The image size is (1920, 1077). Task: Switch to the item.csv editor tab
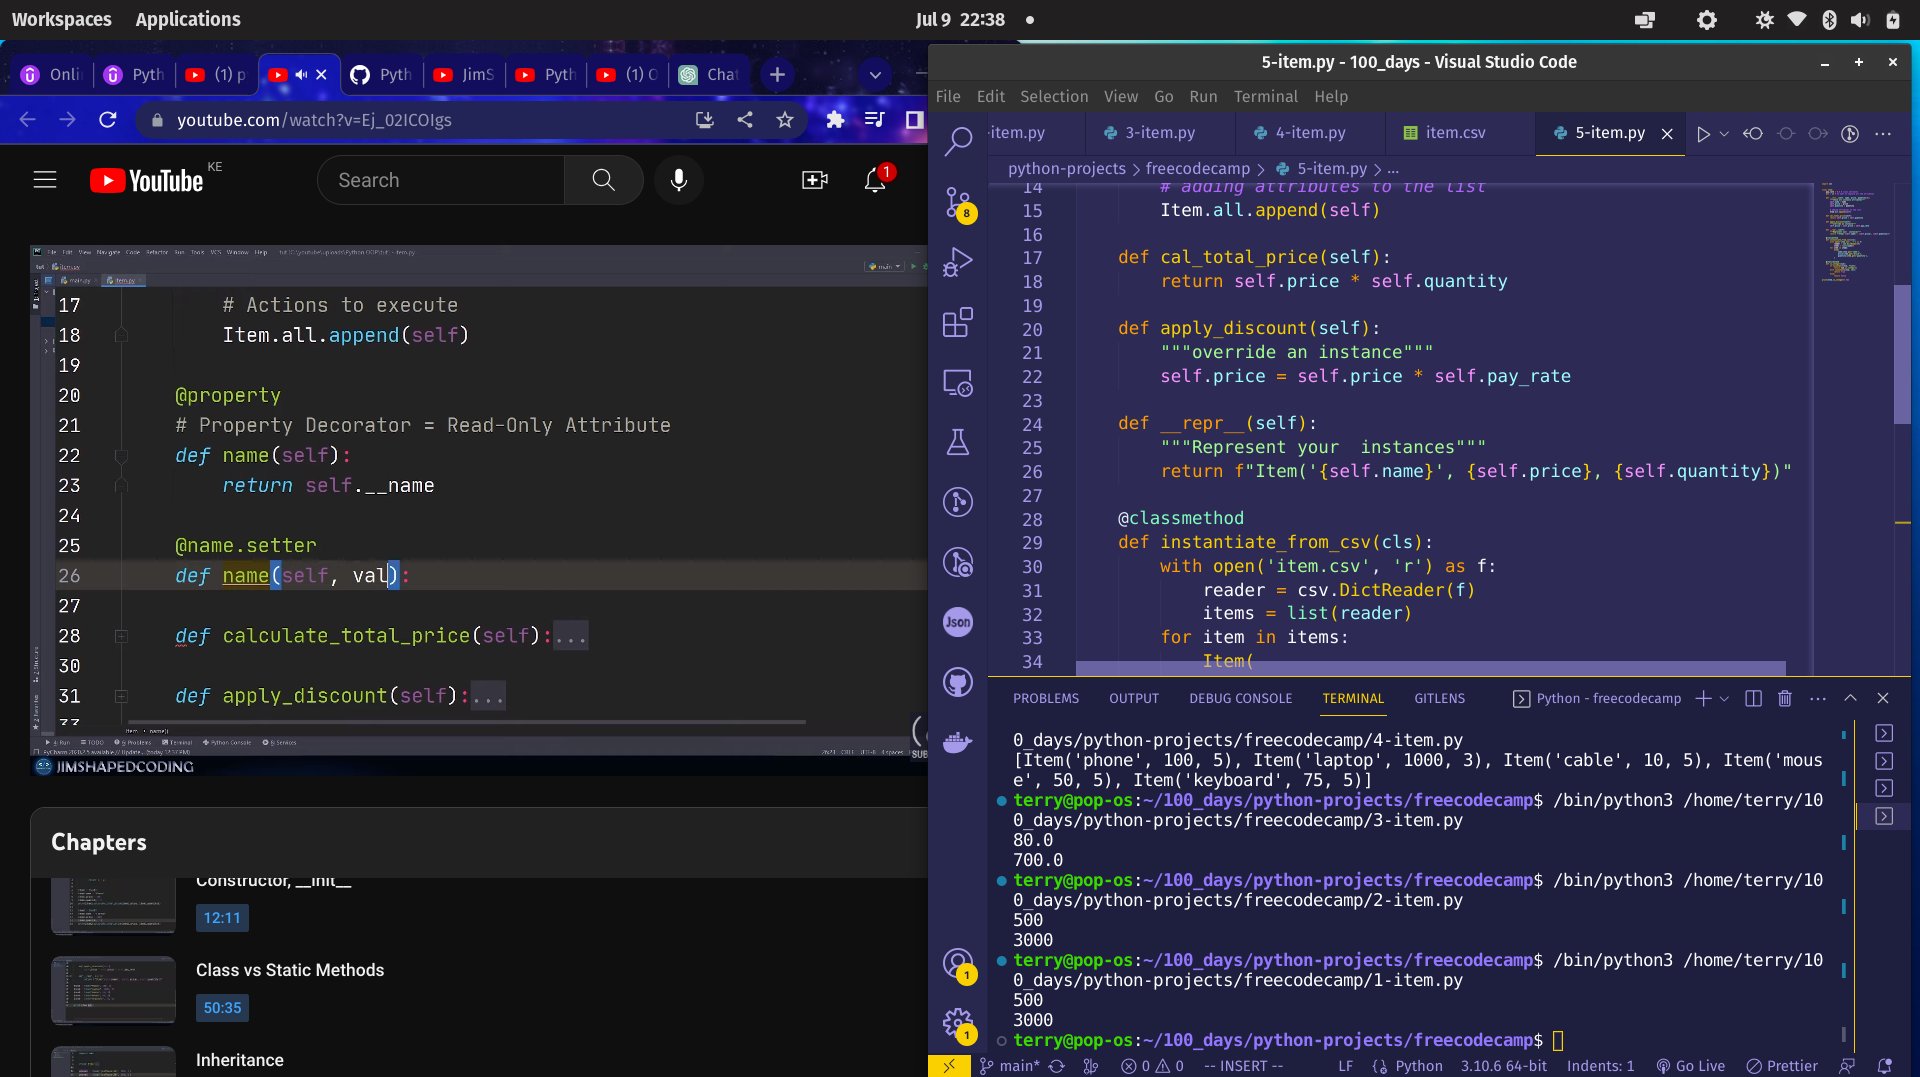pos(1455,133)
